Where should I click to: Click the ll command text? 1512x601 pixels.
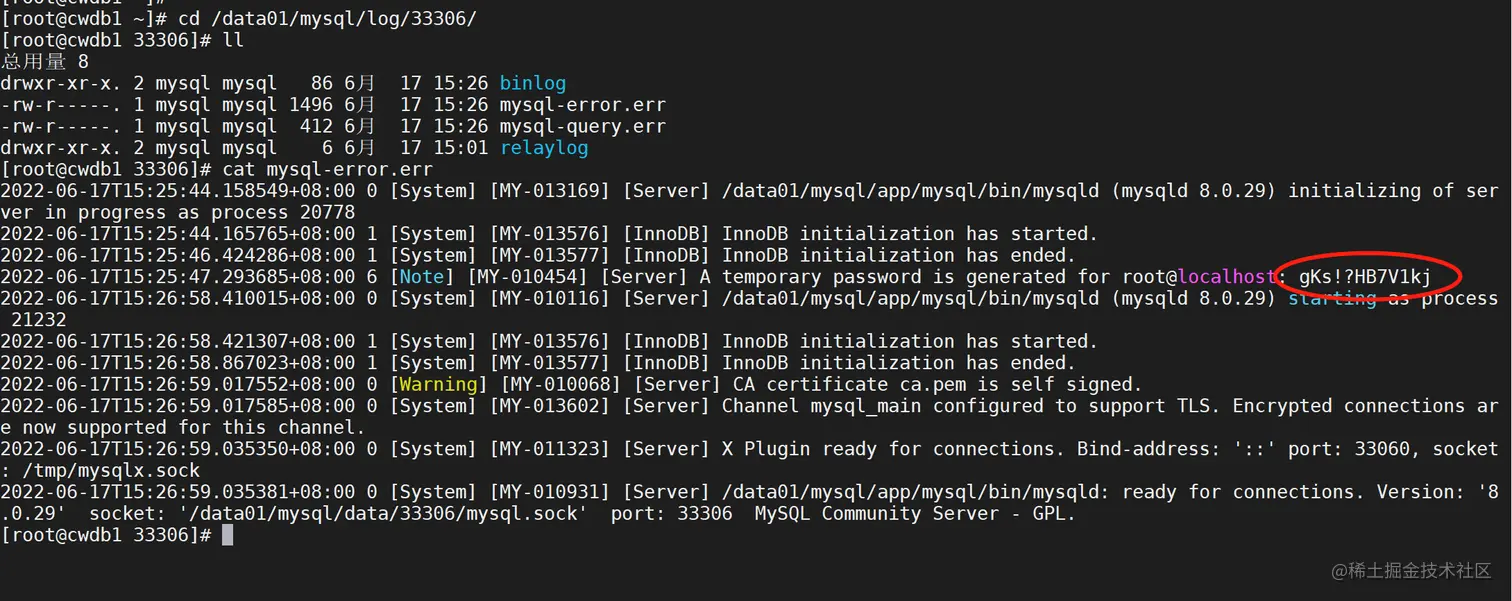pyautogui.click(x=233, y=40)
